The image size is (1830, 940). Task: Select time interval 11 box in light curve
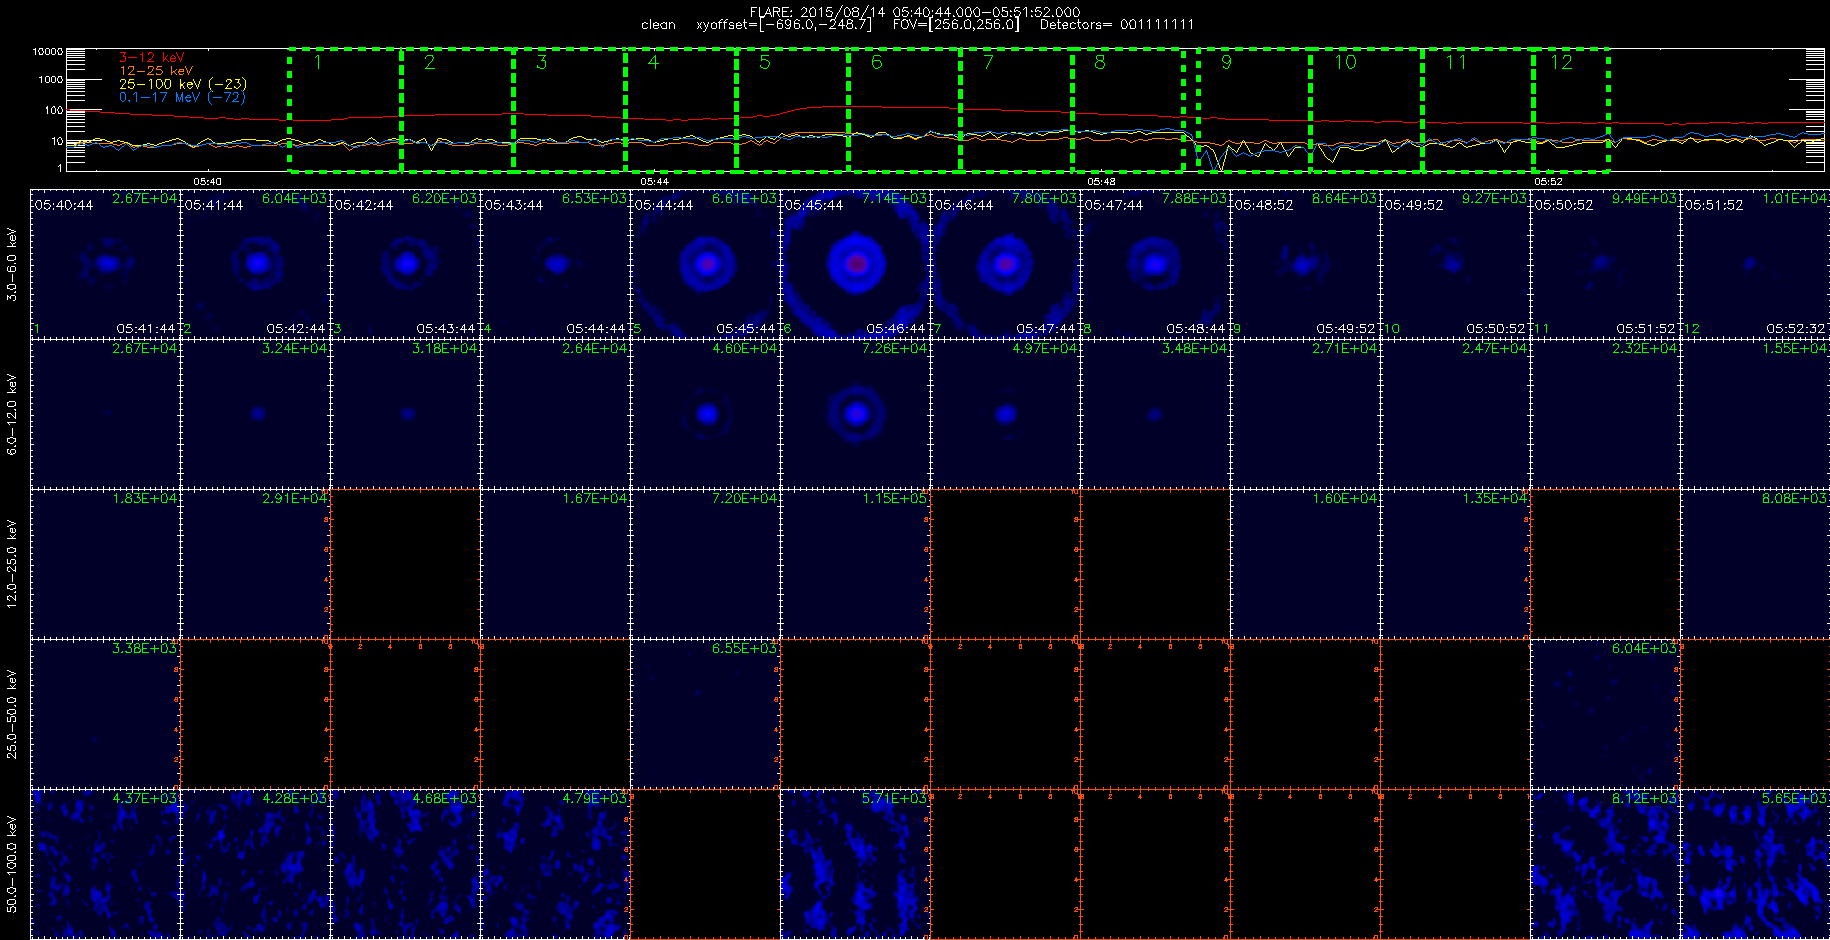(x=1478, y=110)
